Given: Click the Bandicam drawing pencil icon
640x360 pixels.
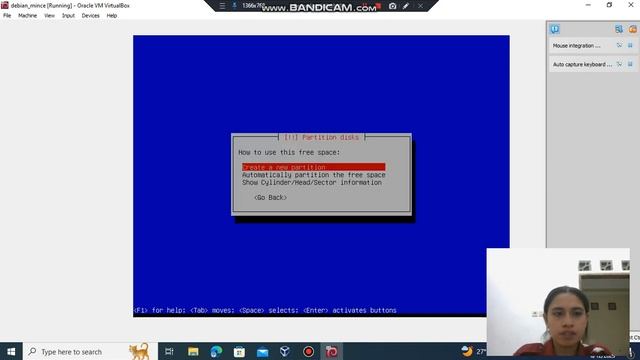Looking at the screenshot, I should 406,6.
